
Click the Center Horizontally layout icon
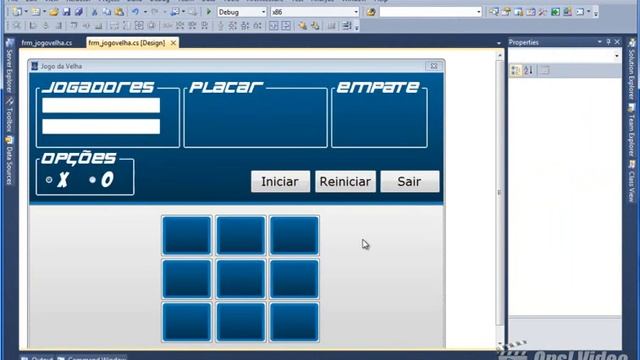tap(273, 26)
